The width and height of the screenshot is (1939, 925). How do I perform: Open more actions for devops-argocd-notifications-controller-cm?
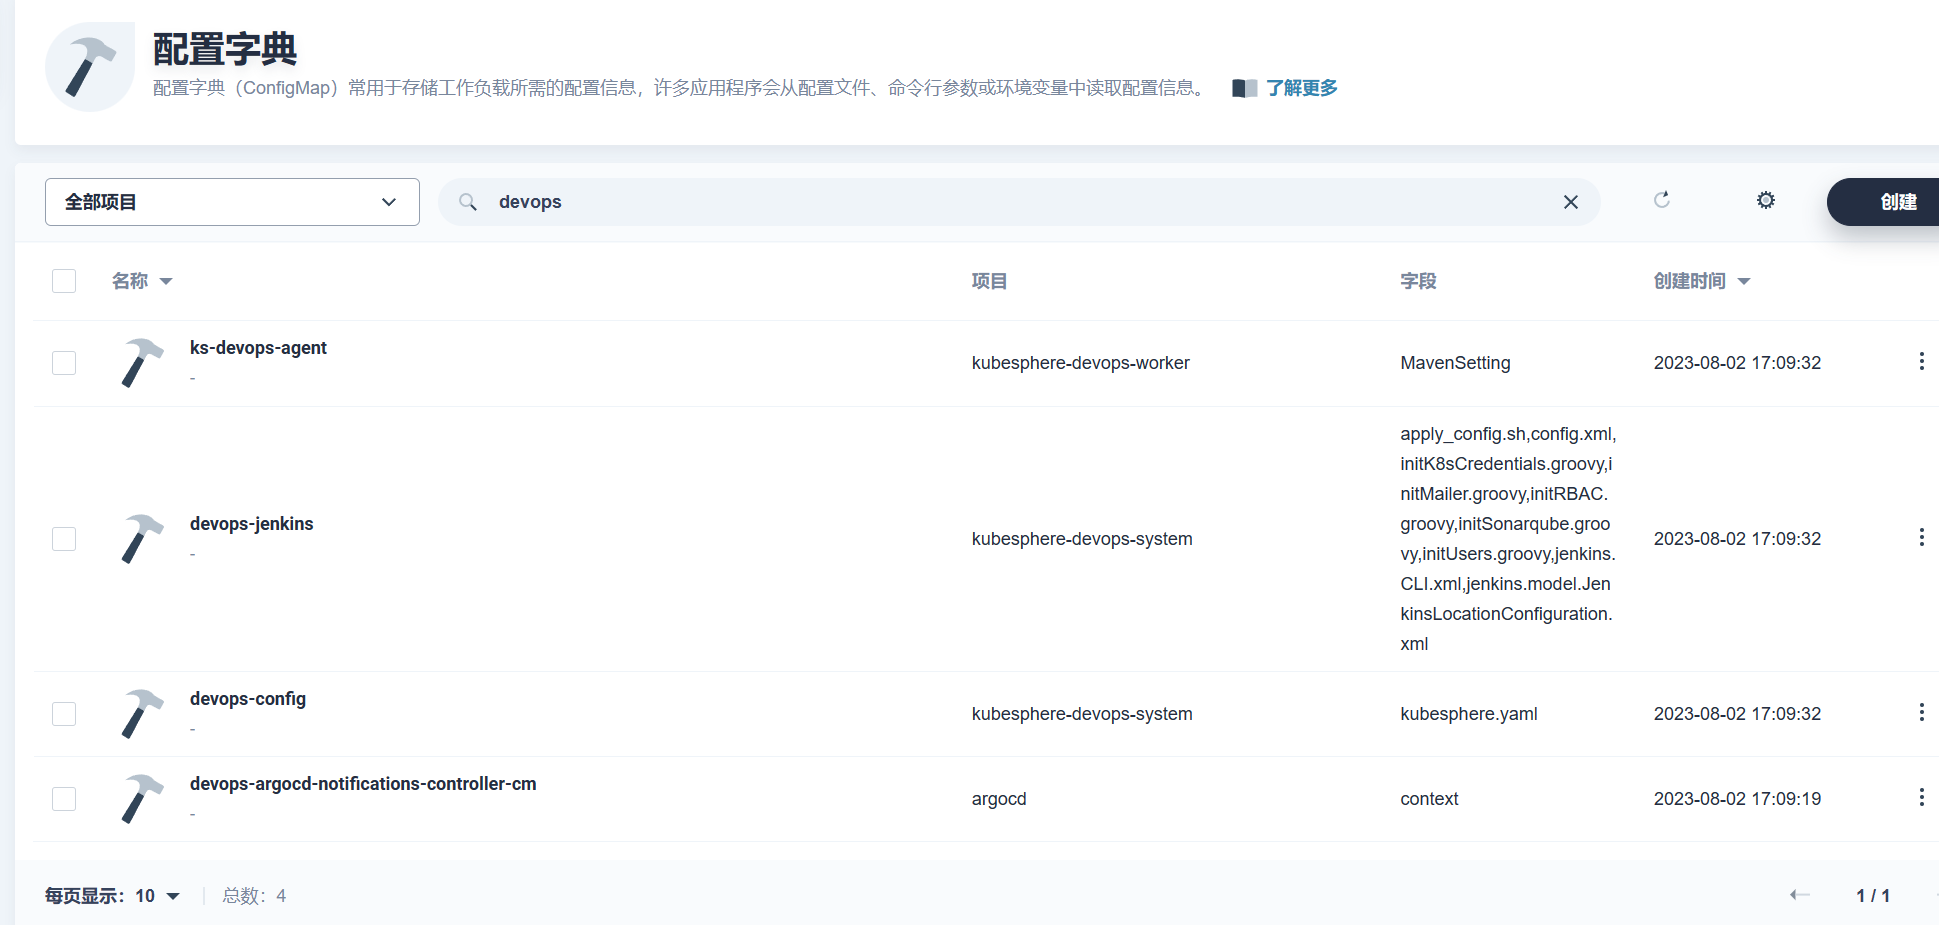[1921, 797]
